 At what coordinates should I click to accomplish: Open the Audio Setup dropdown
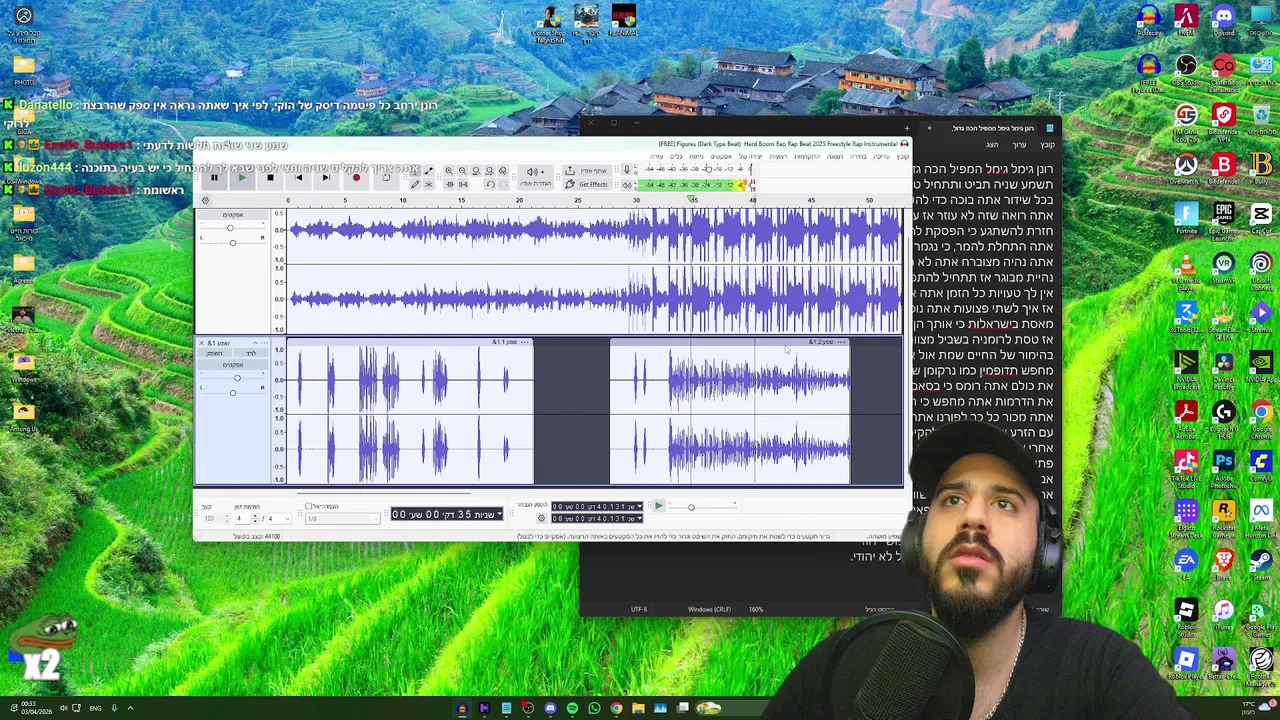(x=535, y=175)
